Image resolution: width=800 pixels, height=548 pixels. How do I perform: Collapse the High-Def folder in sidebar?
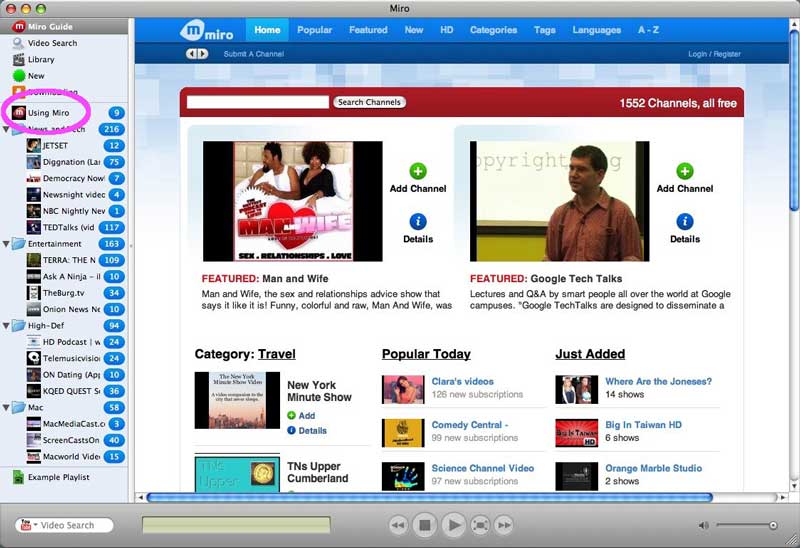click(x=7, y=326)
